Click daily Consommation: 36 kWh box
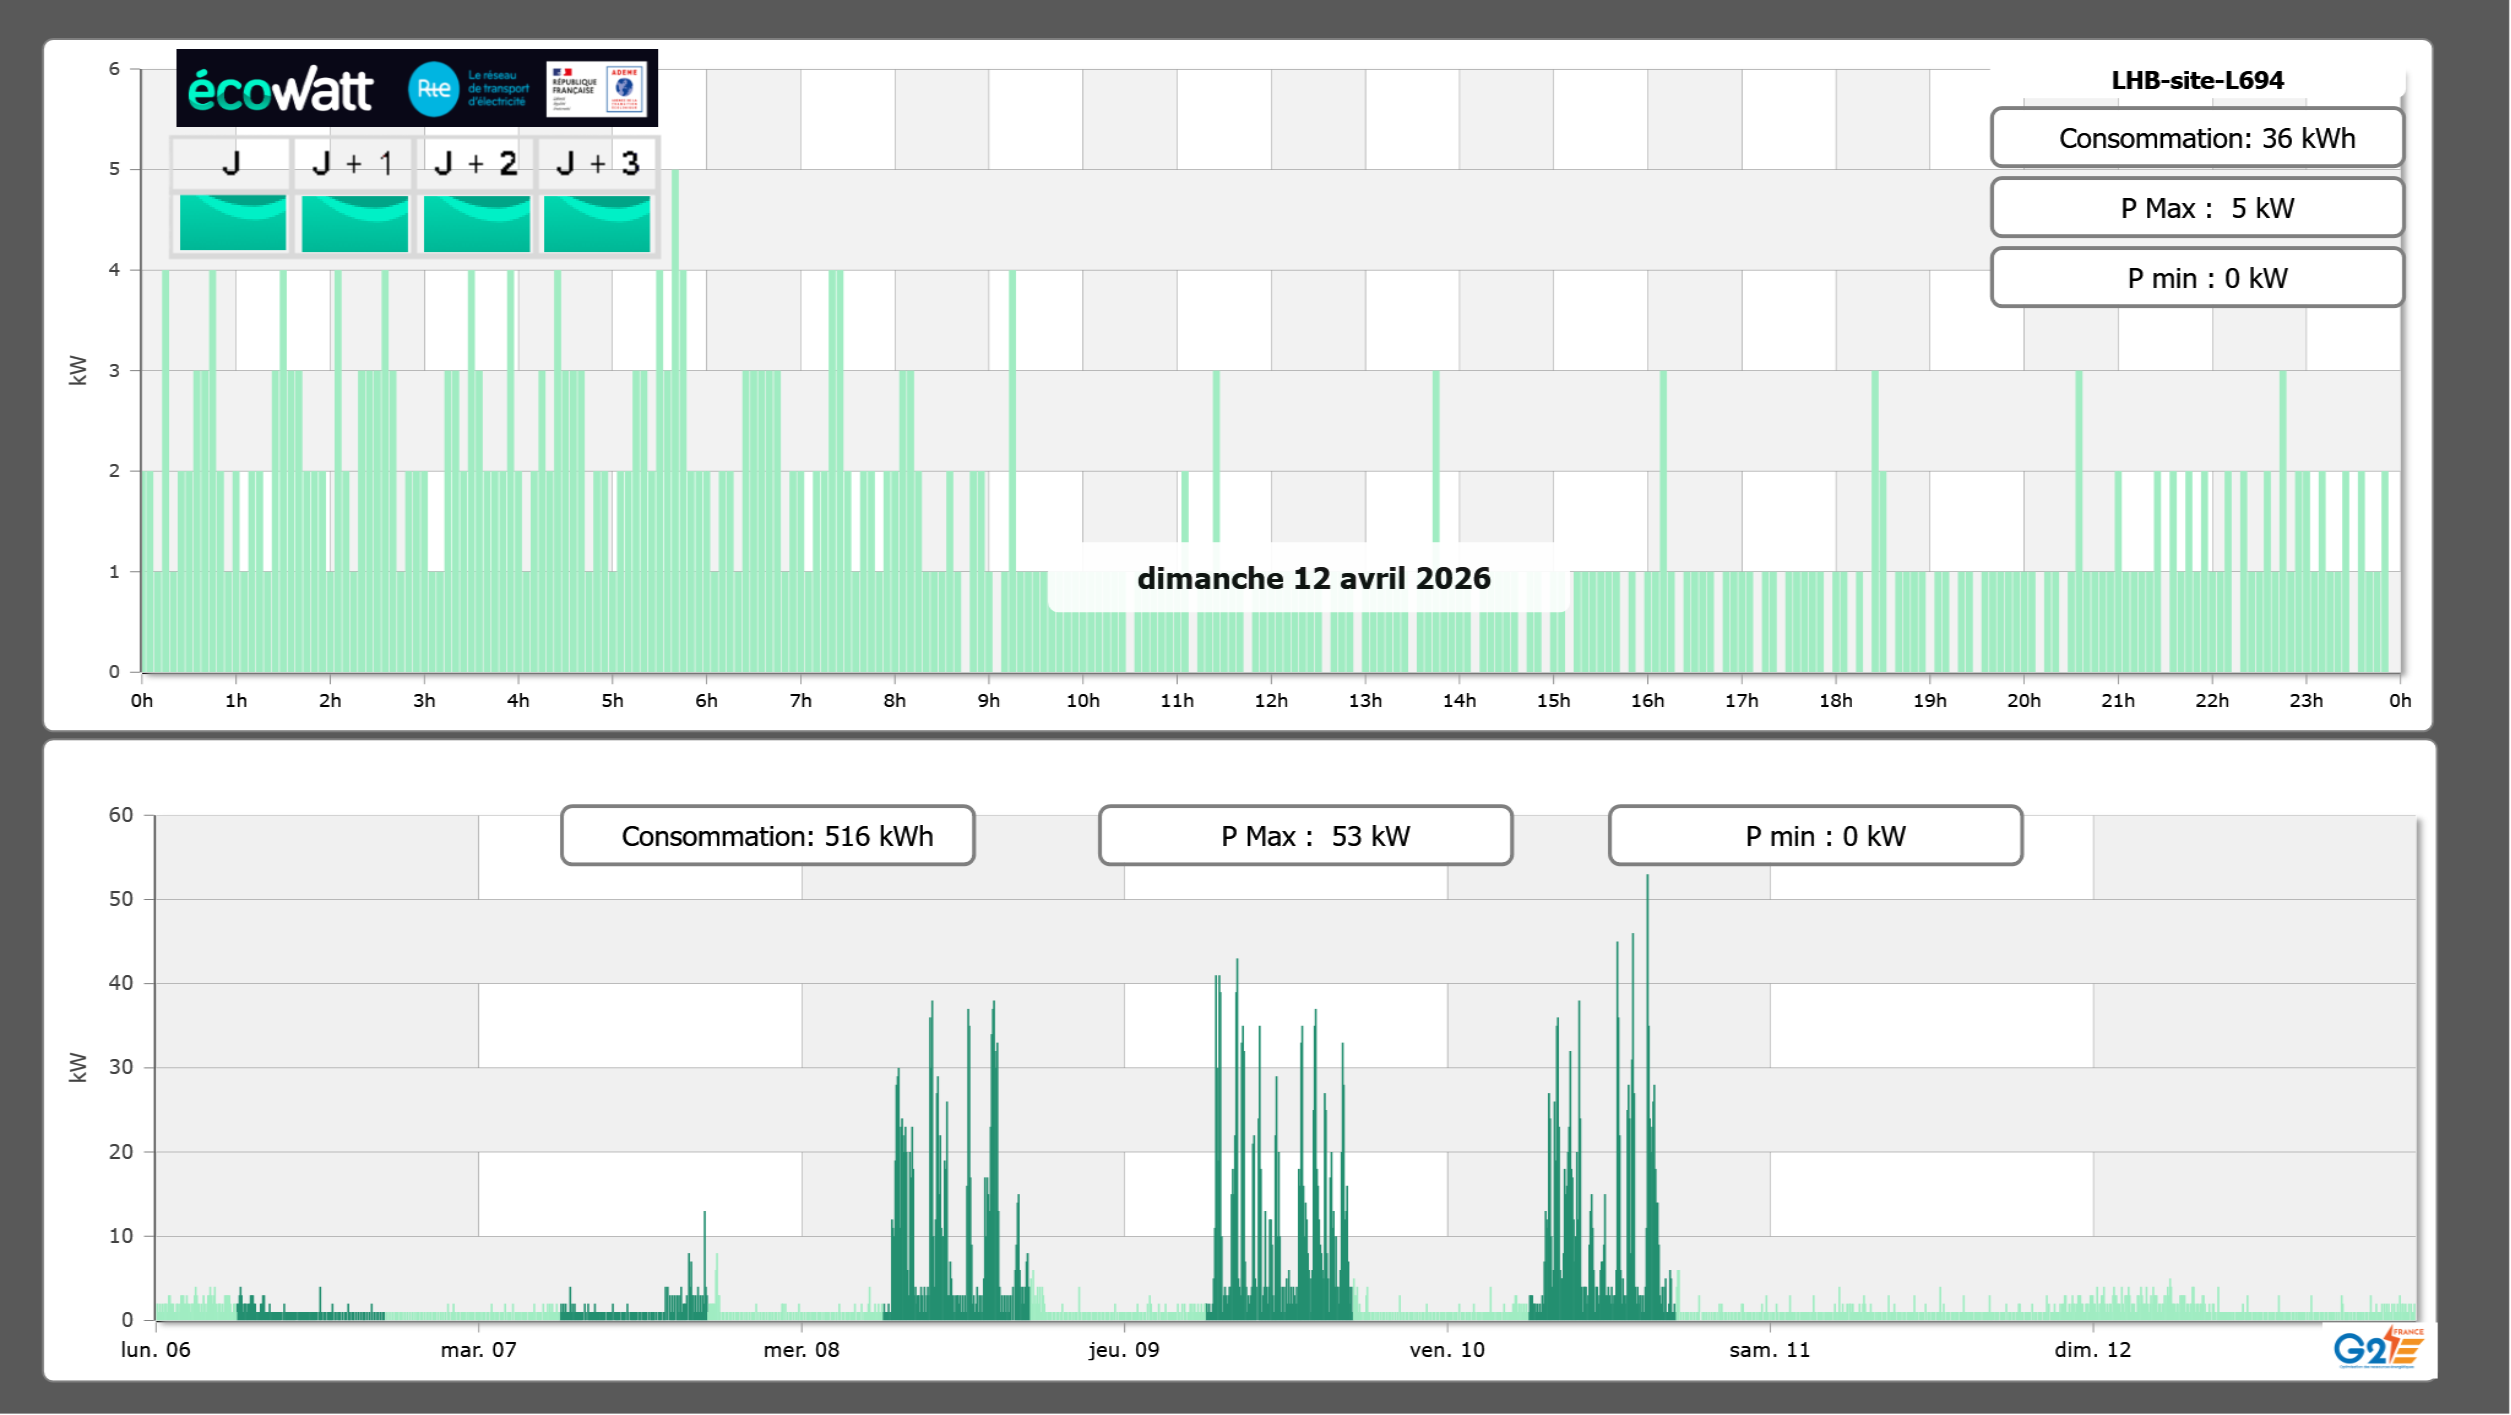Screen dimensions: 2511x1415 (2197, 138)
